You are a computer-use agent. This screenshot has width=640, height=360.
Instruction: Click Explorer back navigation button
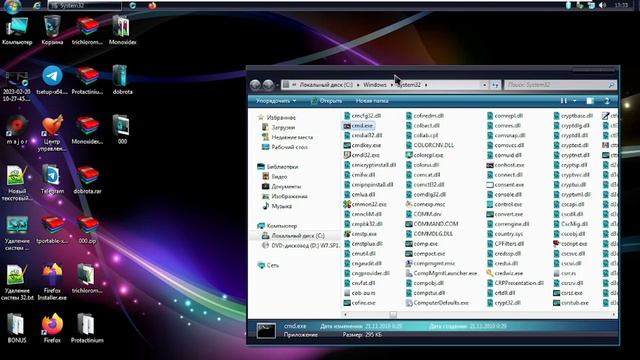pyautogui.click(x=255, y=85)
